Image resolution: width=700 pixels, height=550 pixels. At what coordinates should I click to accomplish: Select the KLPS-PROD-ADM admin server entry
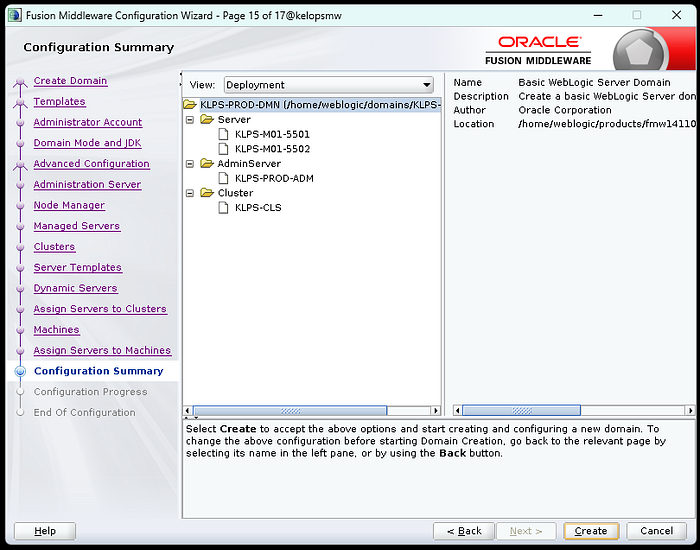tap(274, 178)
